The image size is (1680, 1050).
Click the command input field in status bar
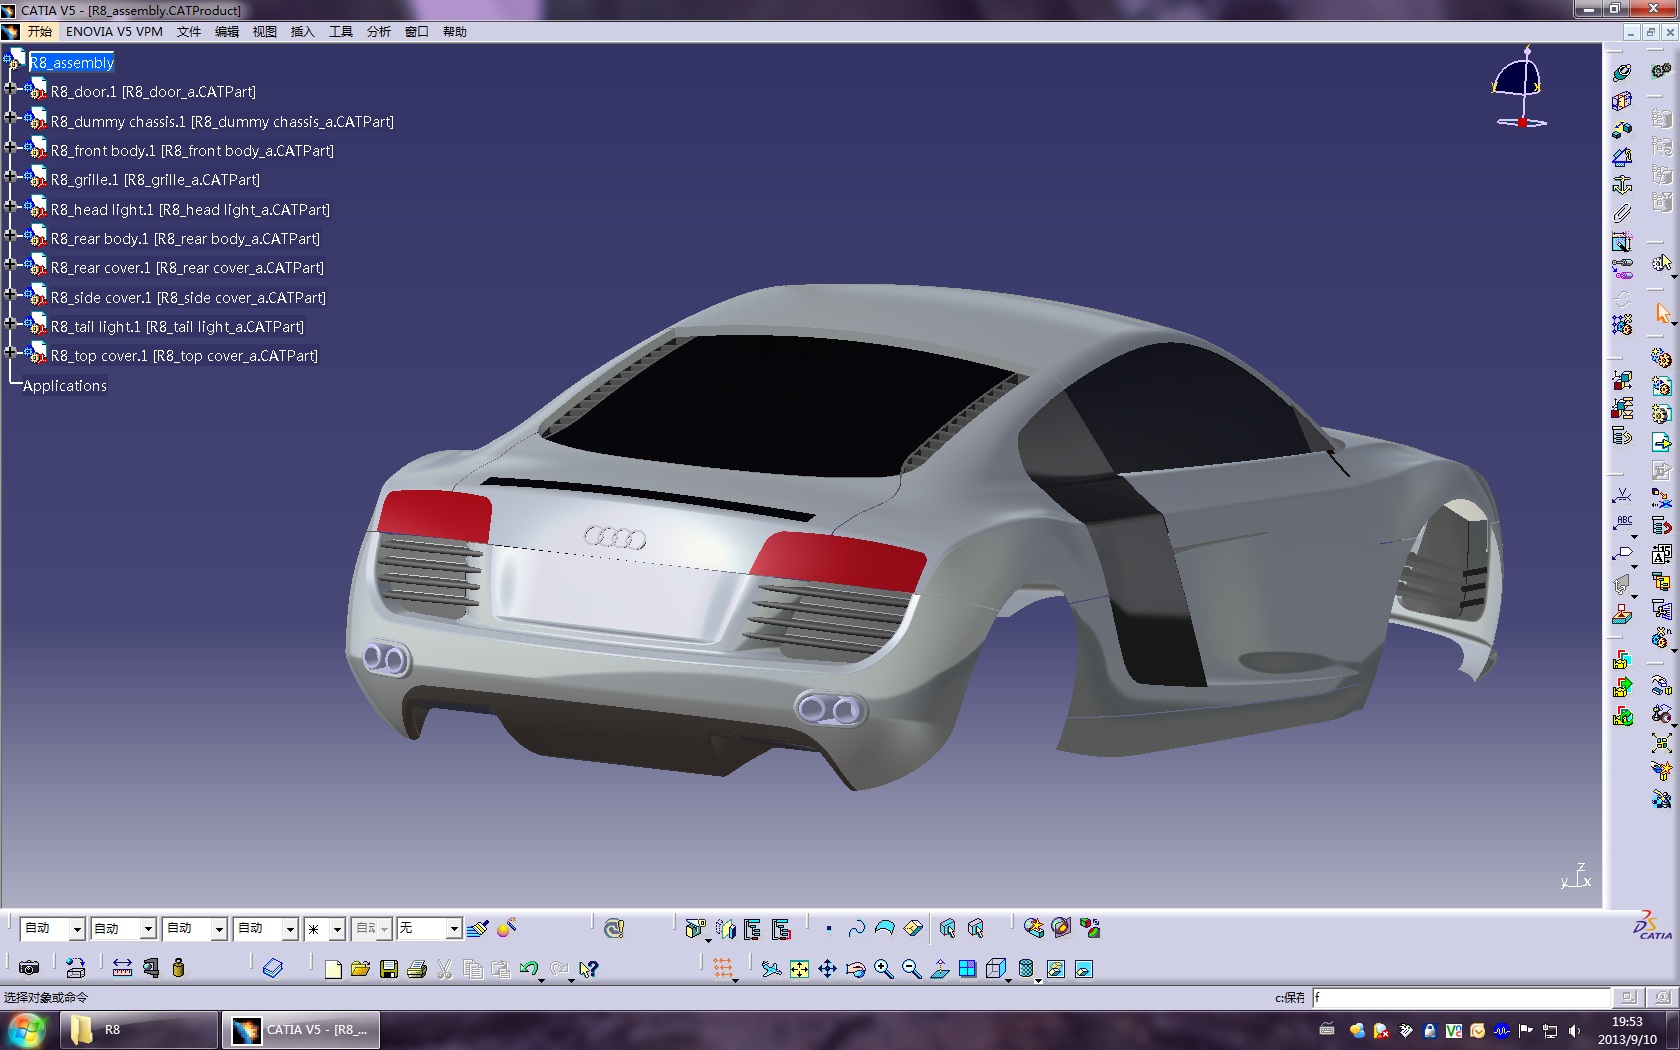coord(1461,997)
